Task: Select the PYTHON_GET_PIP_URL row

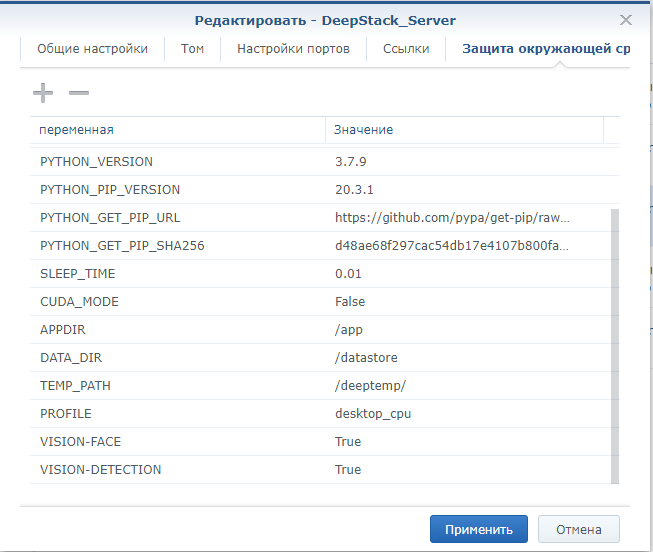Action: [320, 217]
